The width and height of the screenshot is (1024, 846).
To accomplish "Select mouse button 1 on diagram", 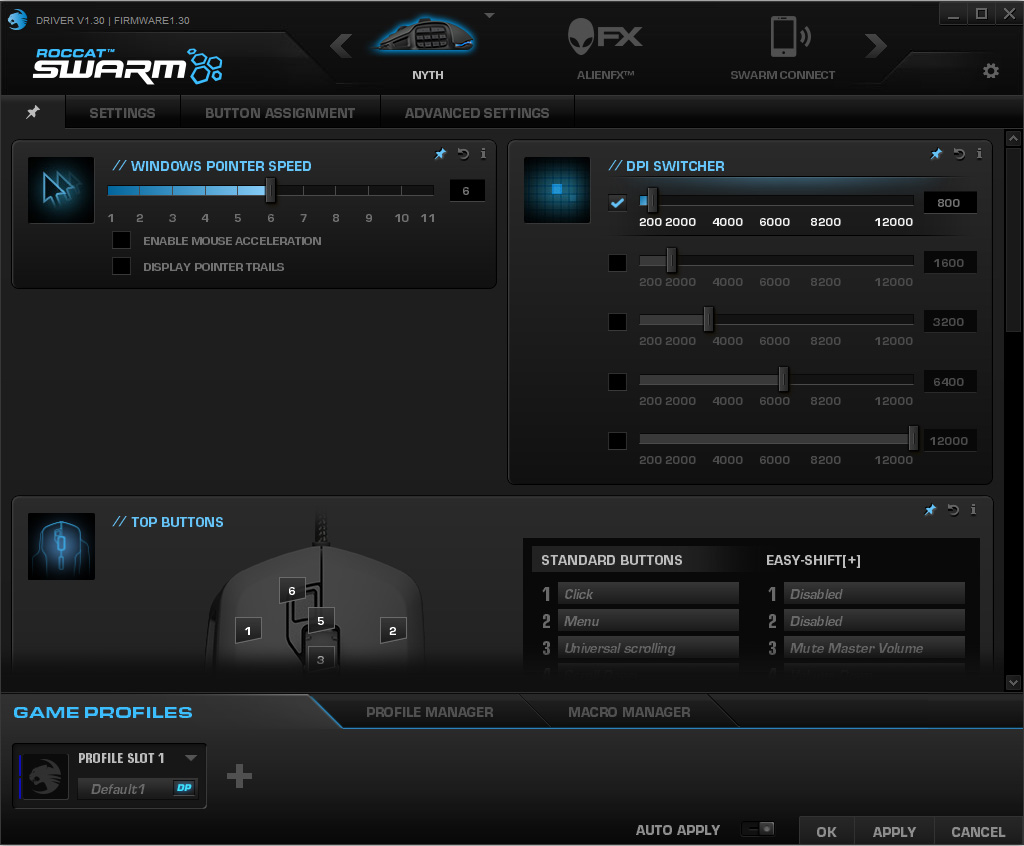I will (x=248, y=630).
